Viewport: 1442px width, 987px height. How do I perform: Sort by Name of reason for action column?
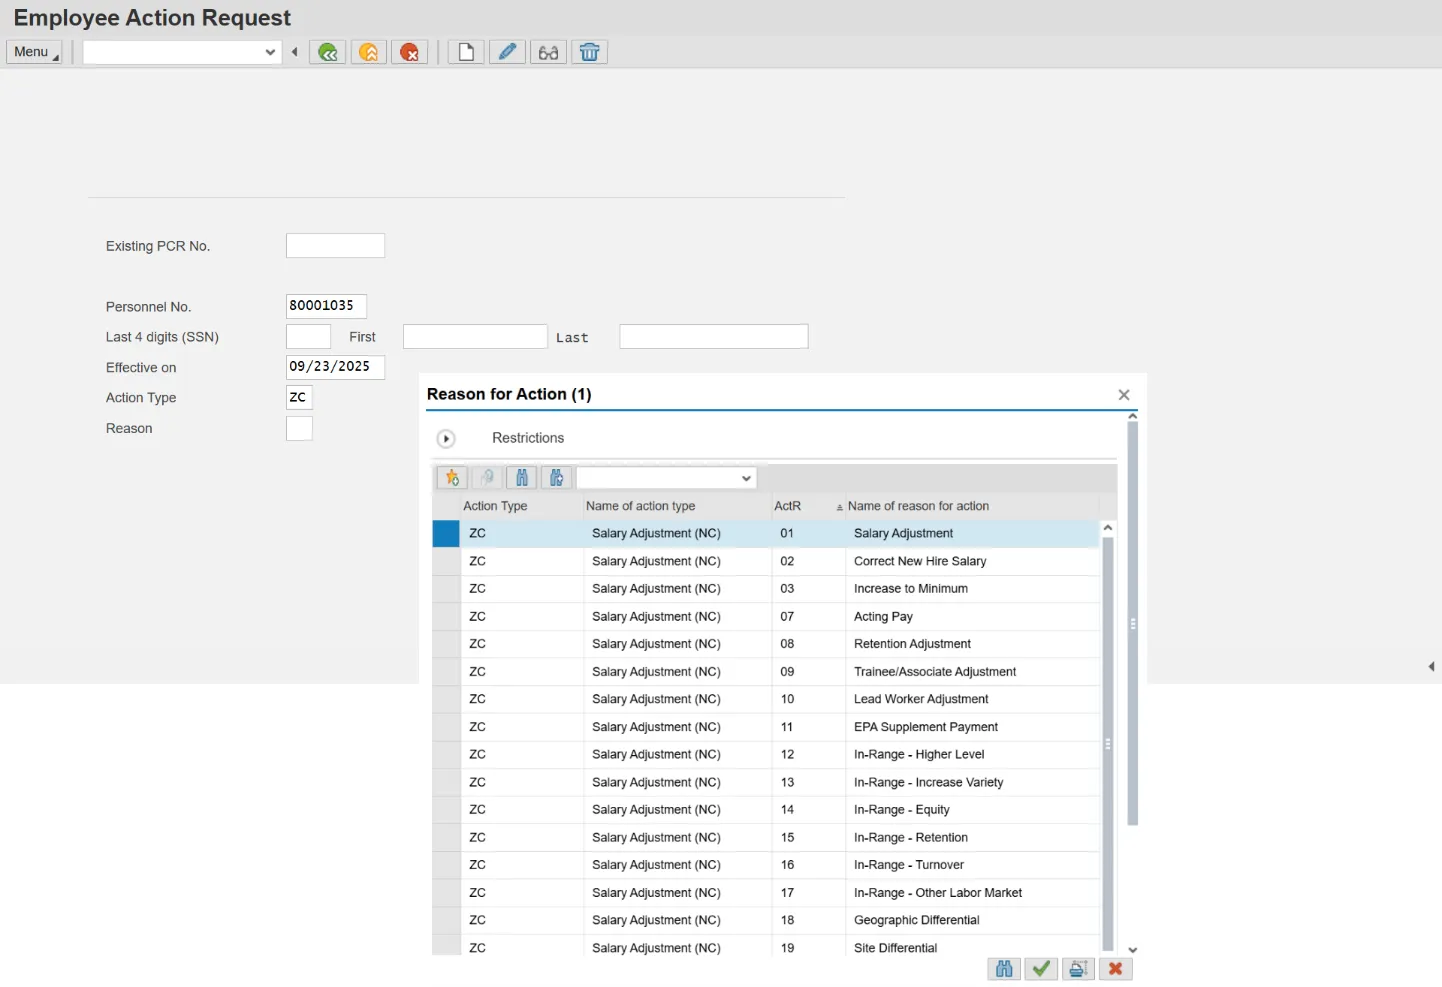click(917, 506)
